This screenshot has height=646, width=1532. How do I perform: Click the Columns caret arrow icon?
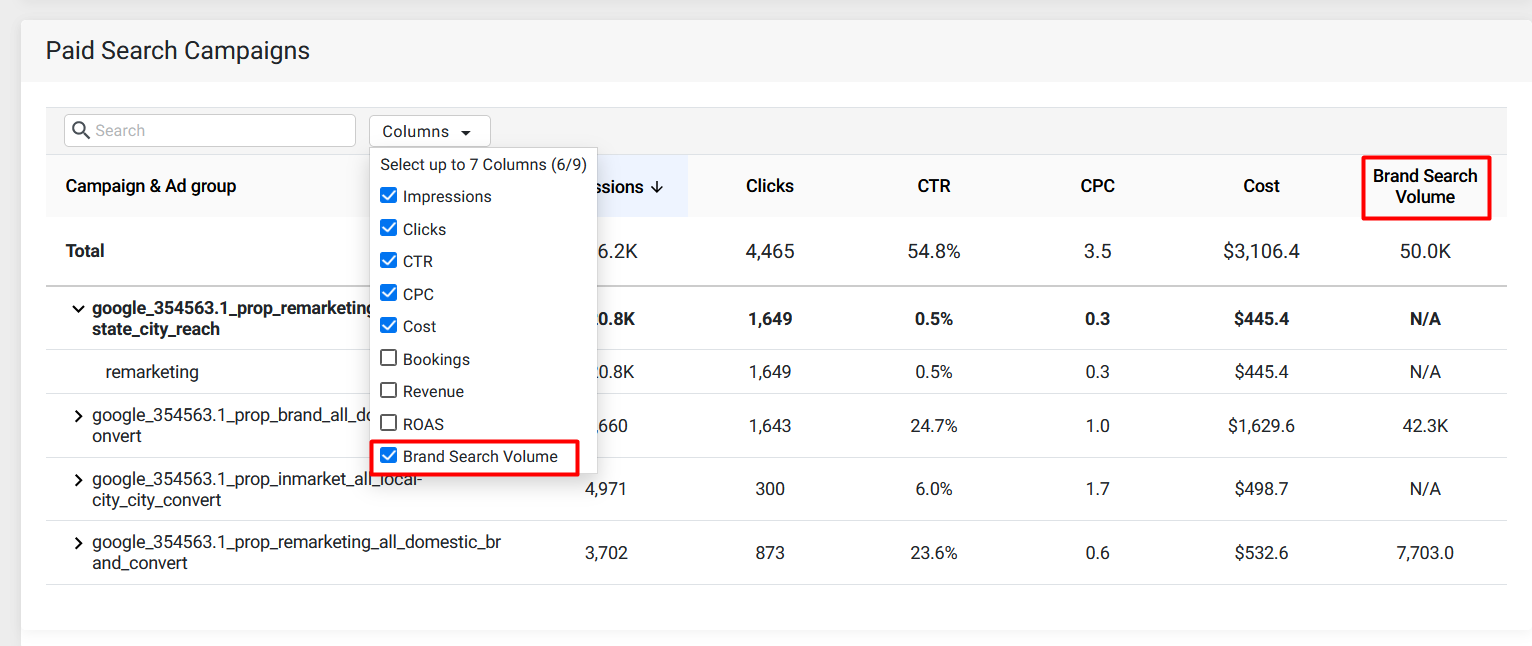(465, 132)
